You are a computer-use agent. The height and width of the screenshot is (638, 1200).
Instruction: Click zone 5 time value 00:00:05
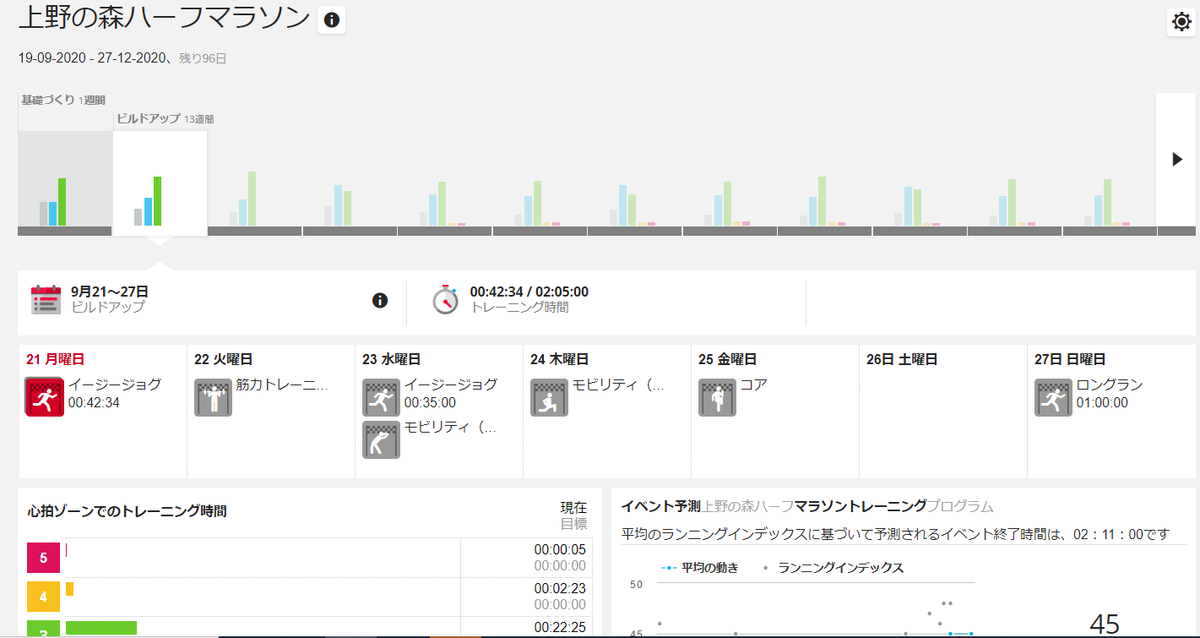coord(560,549)
